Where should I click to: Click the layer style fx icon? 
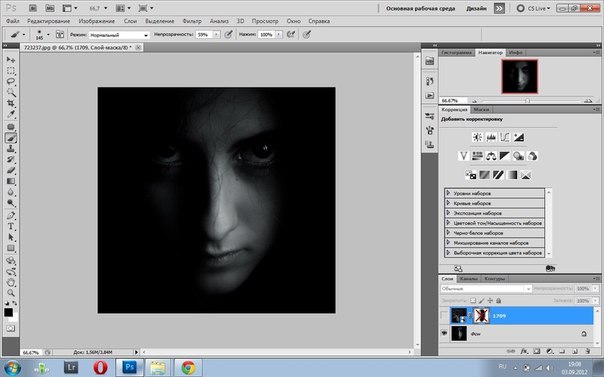[524, 351]
